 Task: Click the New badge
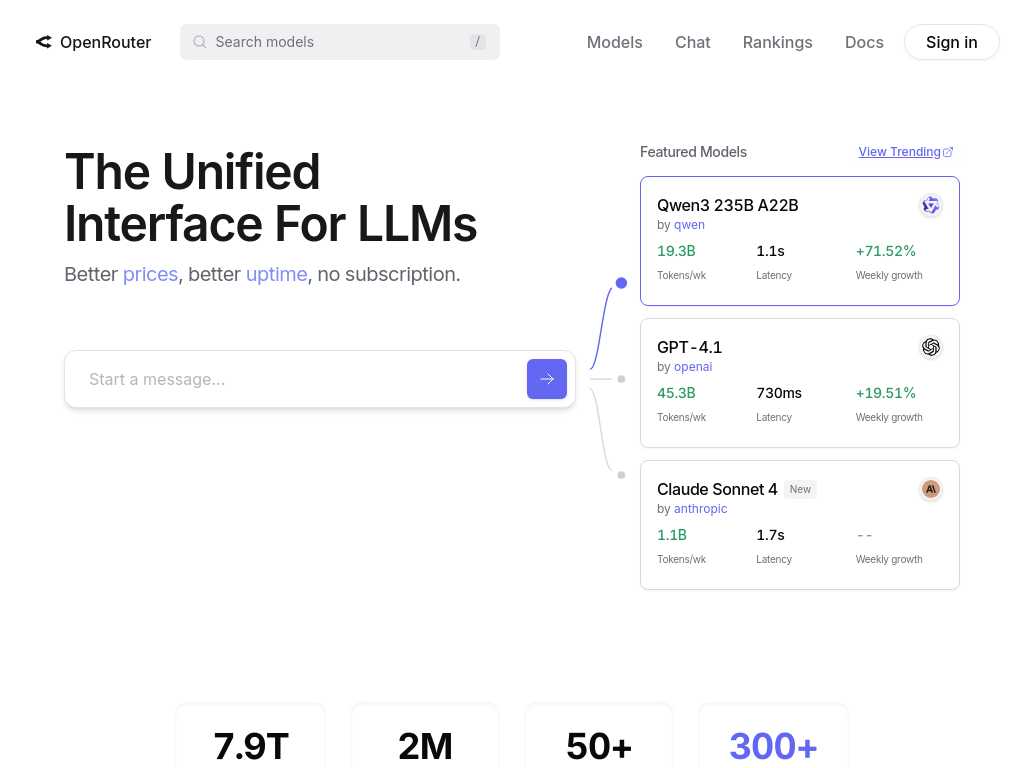(x=800, y=489)
